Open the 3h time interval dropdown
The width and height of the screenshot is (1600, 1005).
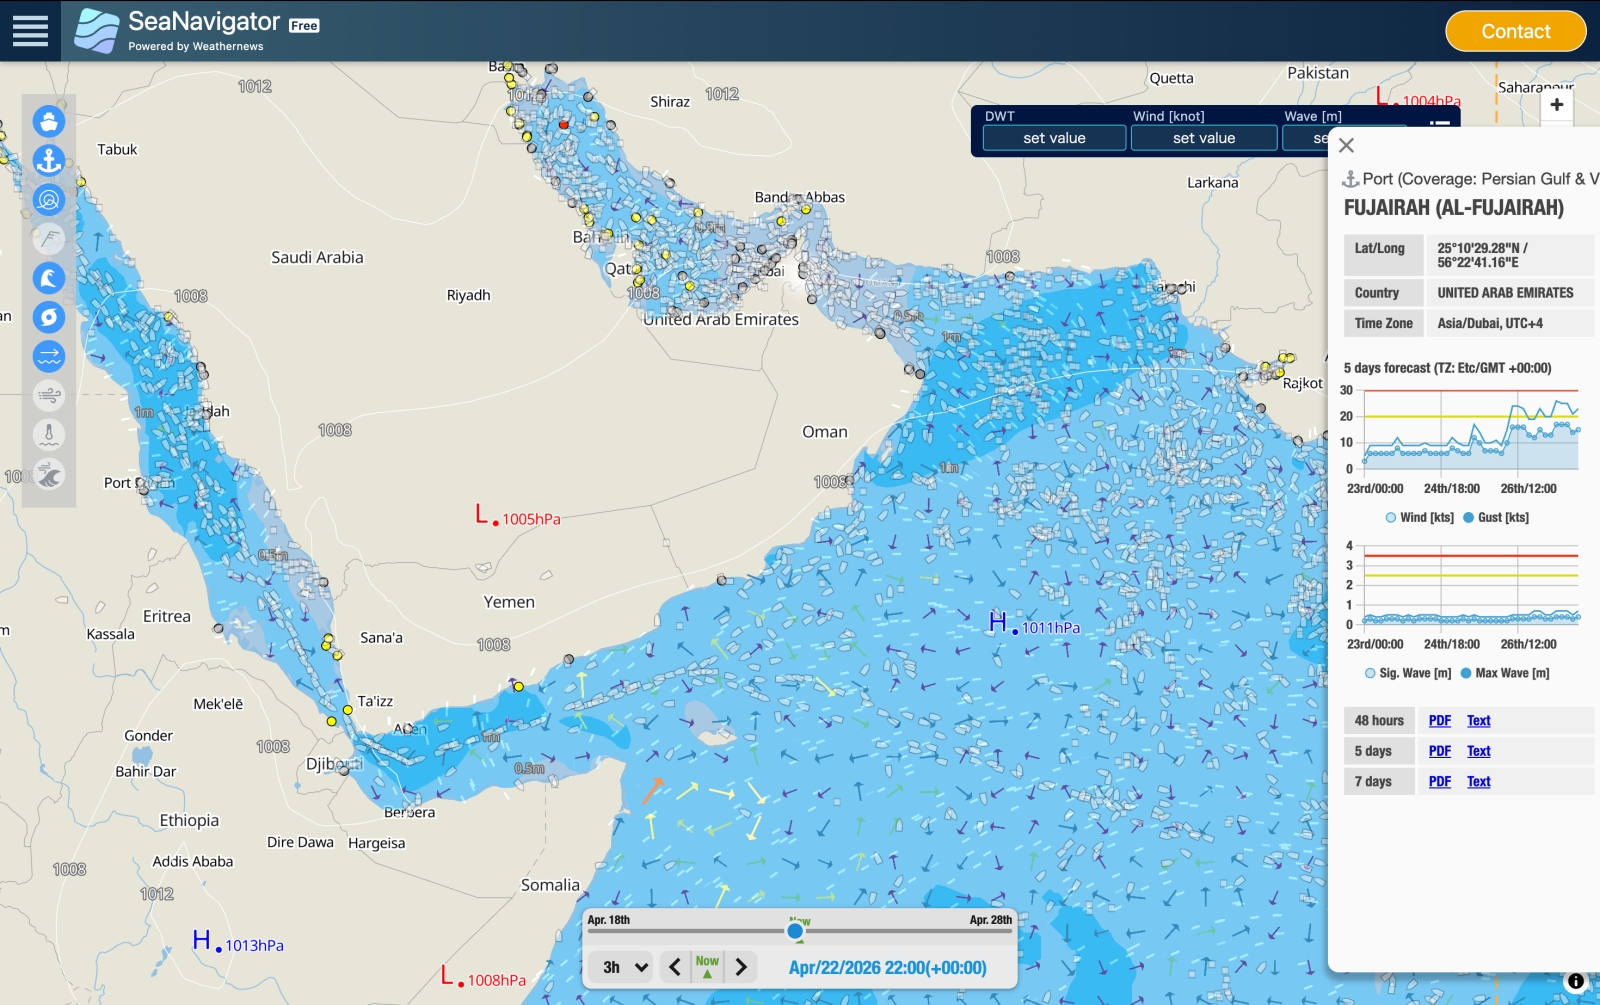tap(625, 967)
